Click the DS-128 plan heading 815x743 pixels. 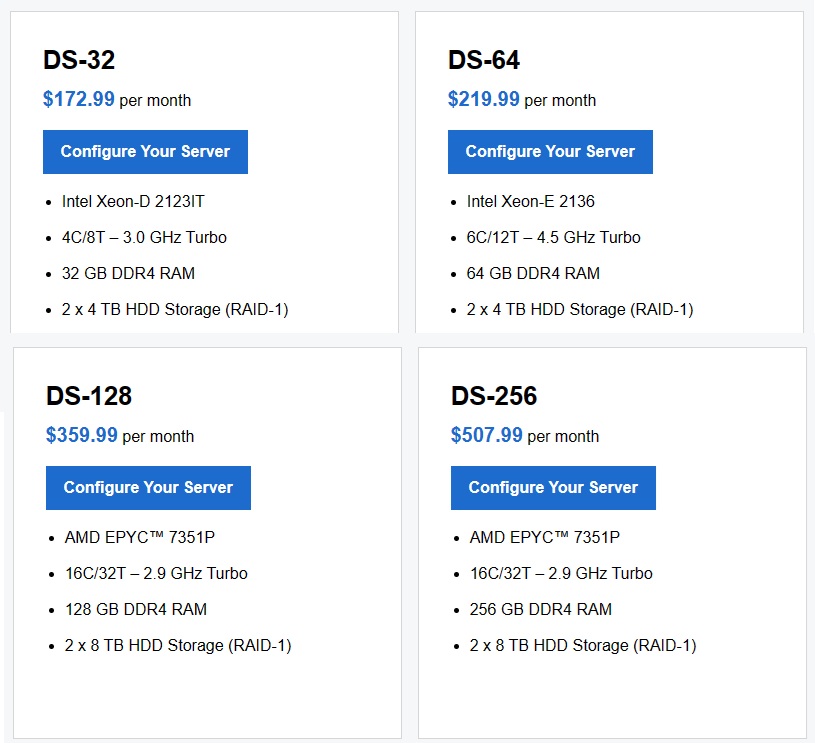coord(89,396)
